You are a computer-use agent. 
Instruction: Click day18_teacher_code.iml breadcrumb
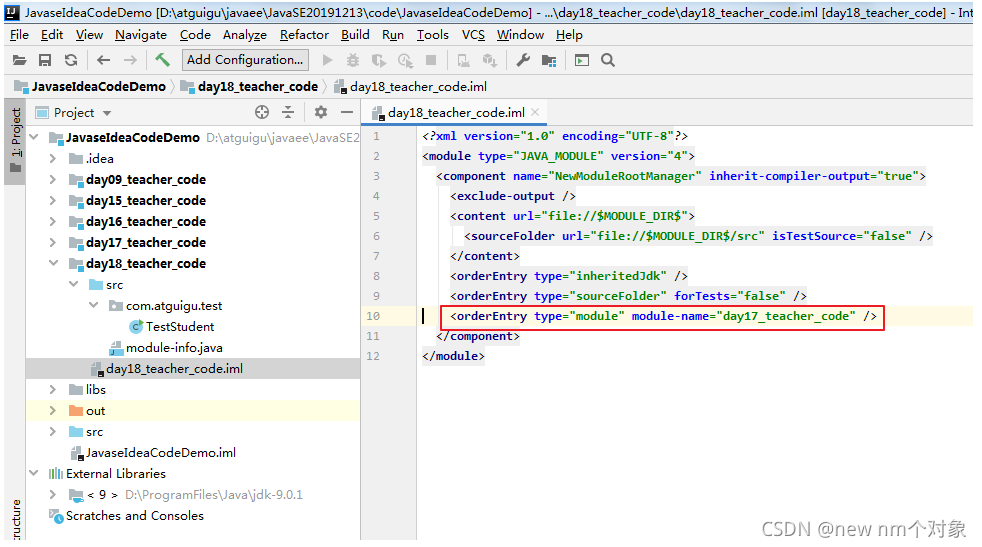(x=411, y=86)
